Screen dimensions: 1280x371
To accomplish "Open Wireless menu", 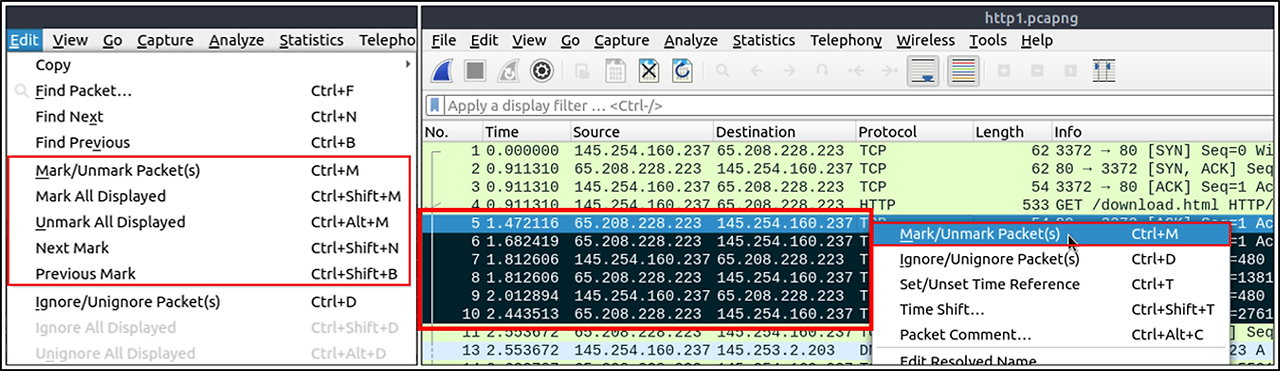I will pyautogui.click(x=926, y=40).
